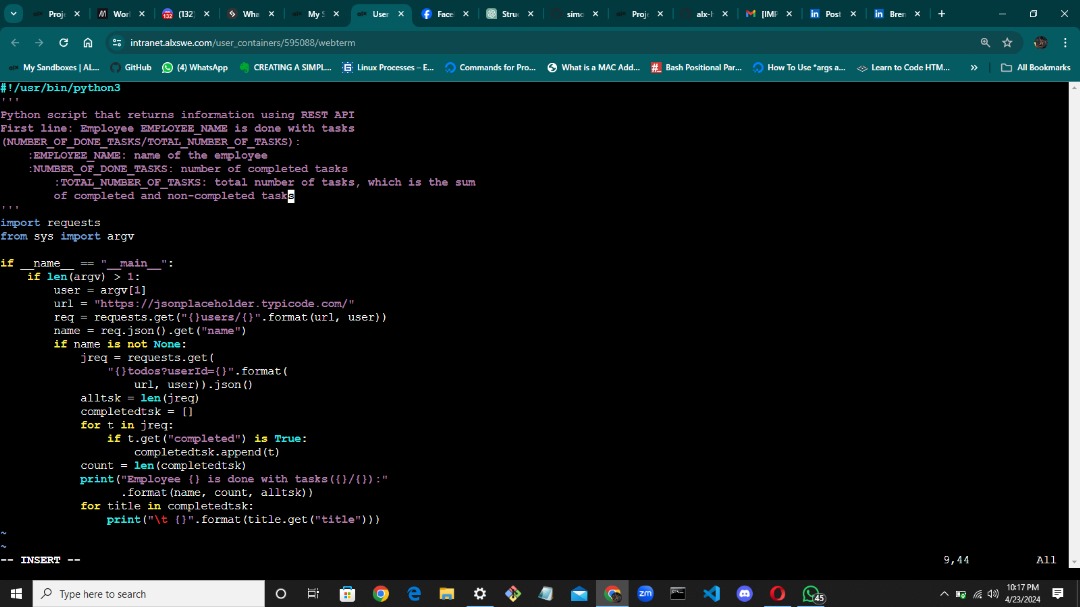
Task: Open File Explorer from taskbar
Action: coord(447,593)
